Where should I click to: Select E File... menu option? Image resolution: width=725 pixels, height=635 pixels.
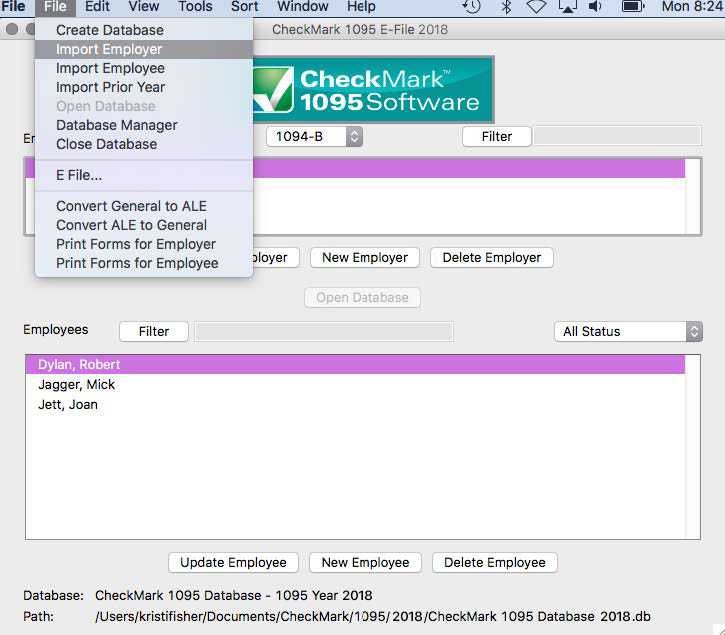point(79,175)
